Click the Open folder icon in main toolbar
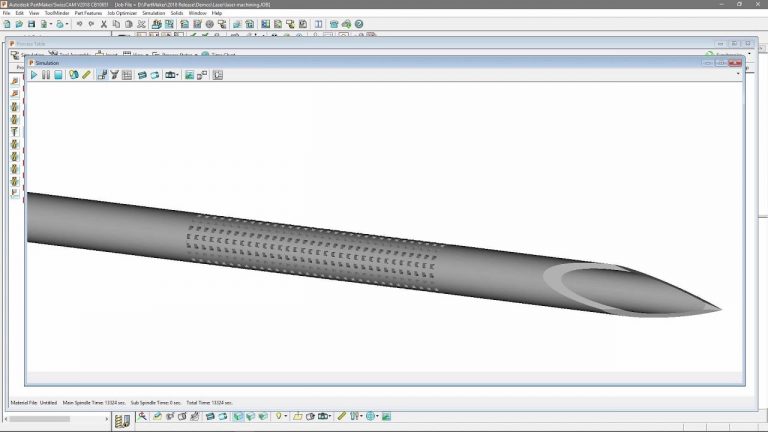This screenshot has height=432, width=768. (x=19, y=24)
